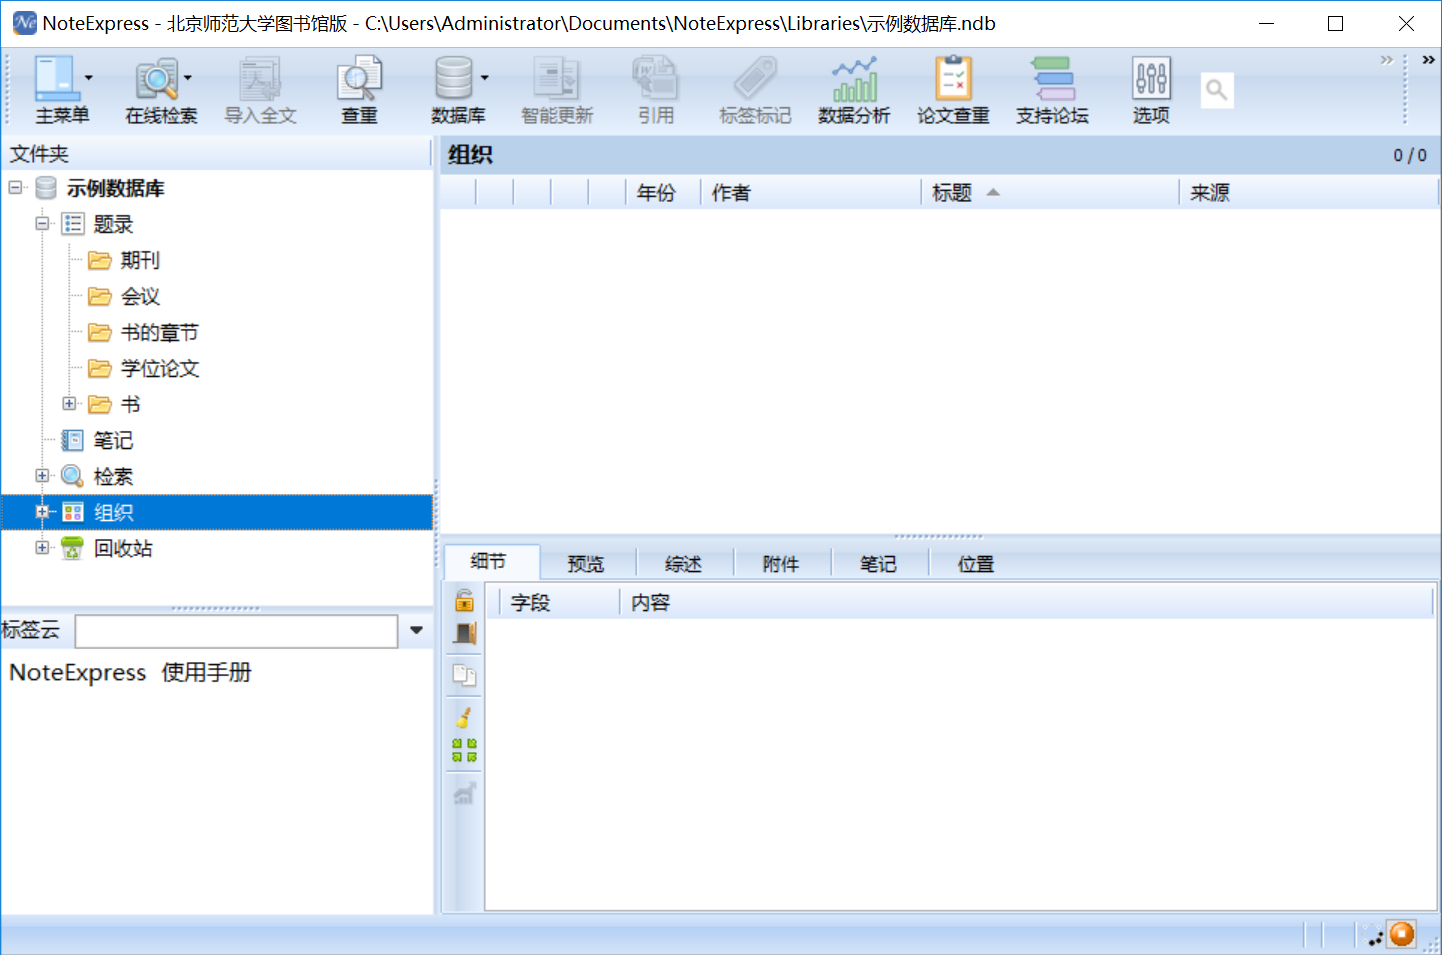Viewport: 1442px width, 955px height.
Task: Click the lock icon in details sidebar
Action: (x=465, y=600)
